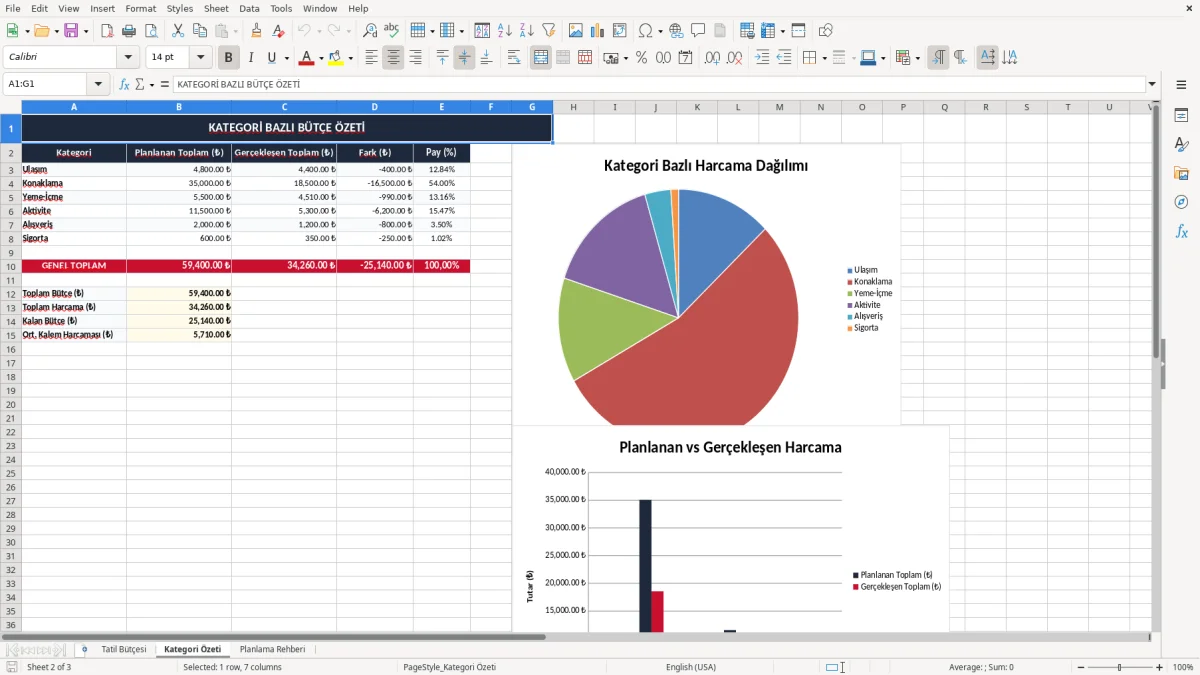Open the Borders dropdown arrow

click(x=823, y=58)
